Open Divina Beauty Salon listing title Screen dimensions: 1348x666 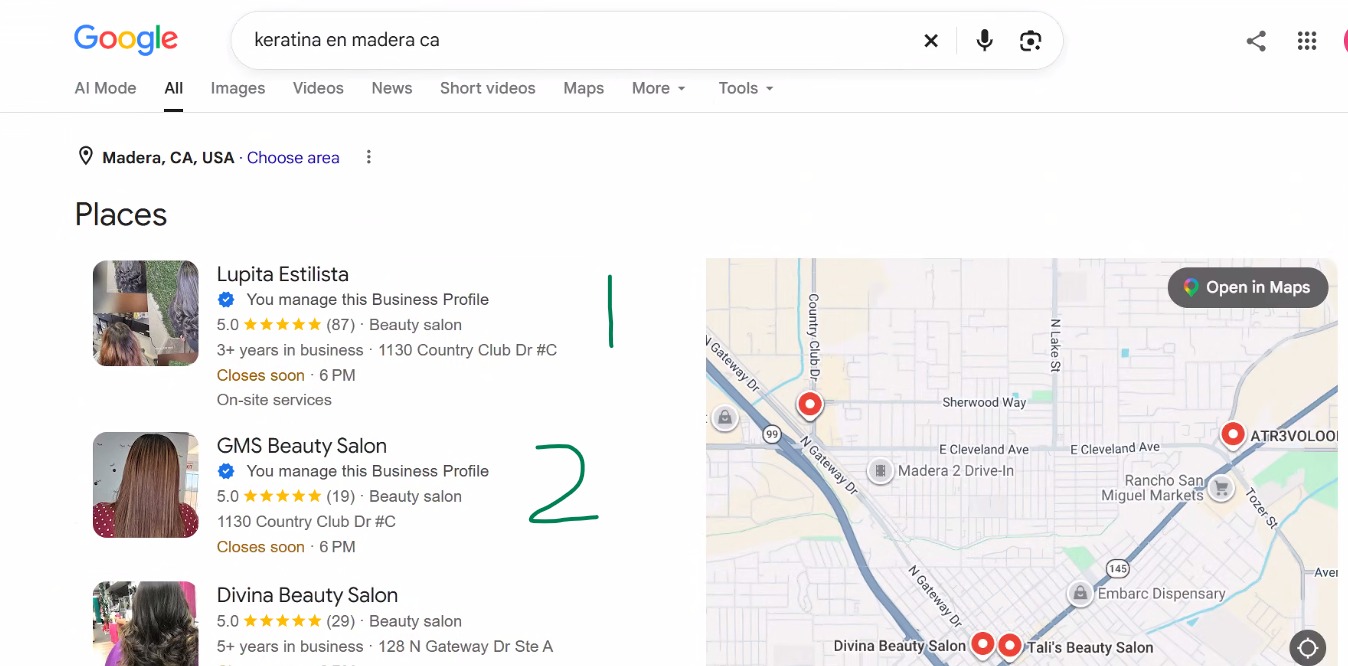coord(307,595)
